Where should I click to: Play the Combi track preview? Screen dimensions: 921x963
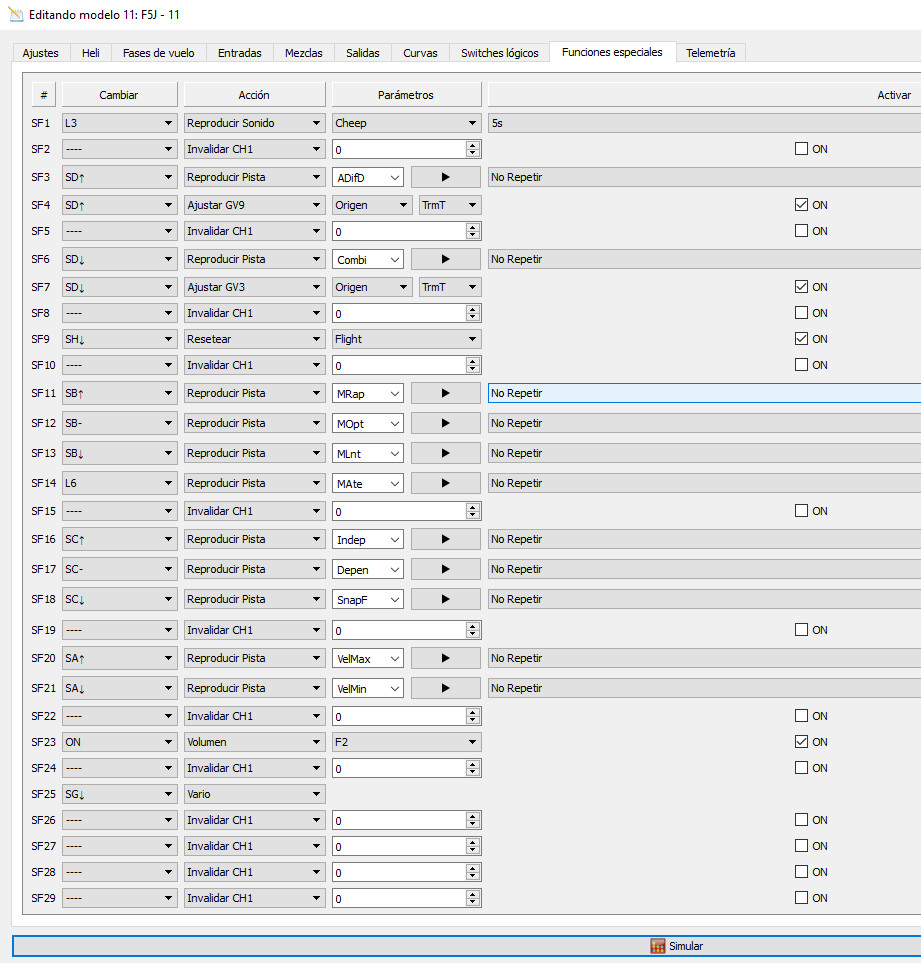445,259
